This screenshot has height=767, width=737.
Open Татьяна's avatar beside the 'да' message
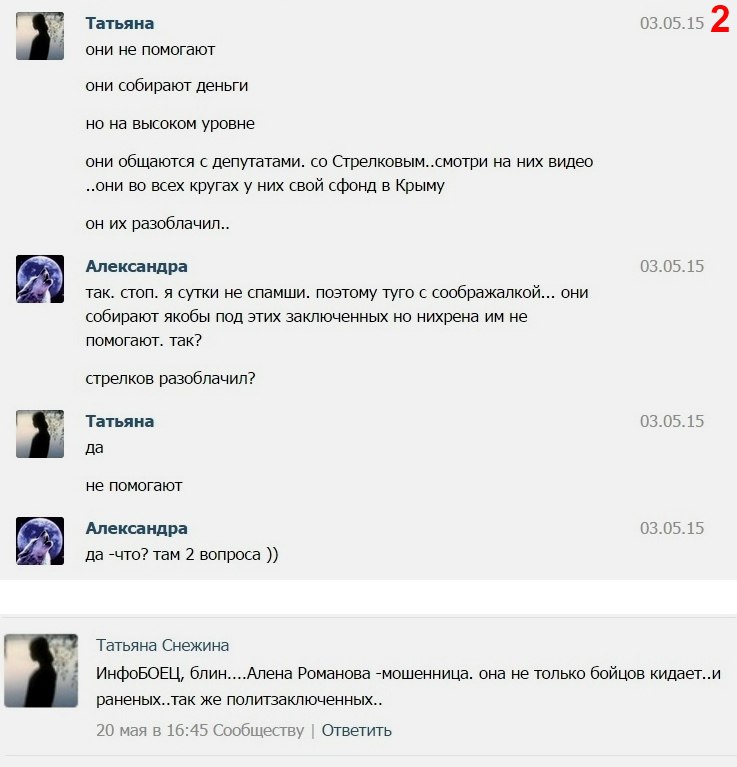(40, 434)
